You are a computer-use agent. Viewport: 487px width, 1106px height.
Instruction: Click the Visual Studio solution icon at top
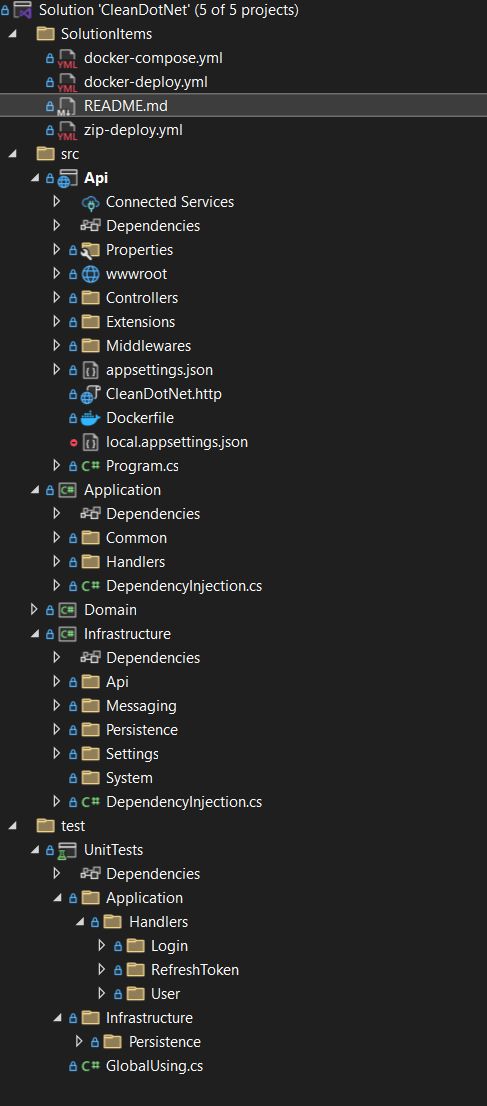[x=22, y=10]
